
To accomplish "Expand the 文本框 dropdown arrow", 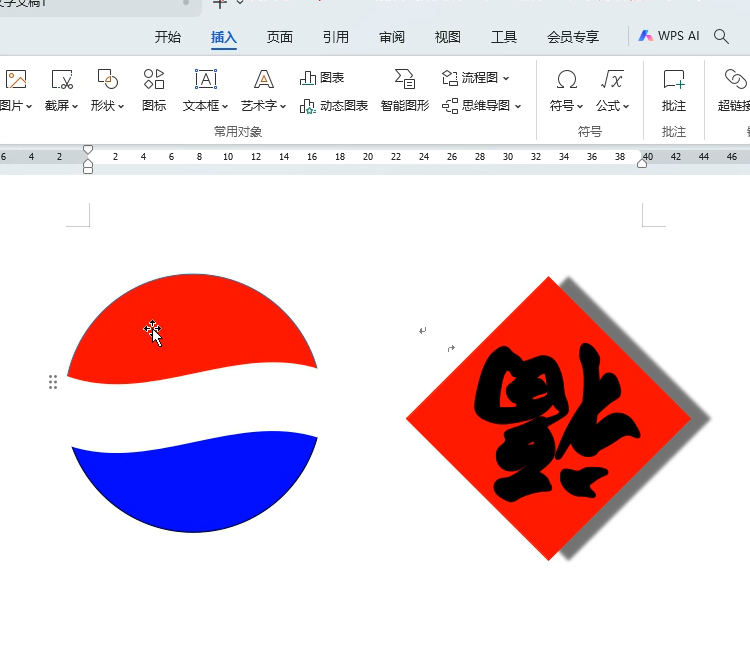I will 225,106.
